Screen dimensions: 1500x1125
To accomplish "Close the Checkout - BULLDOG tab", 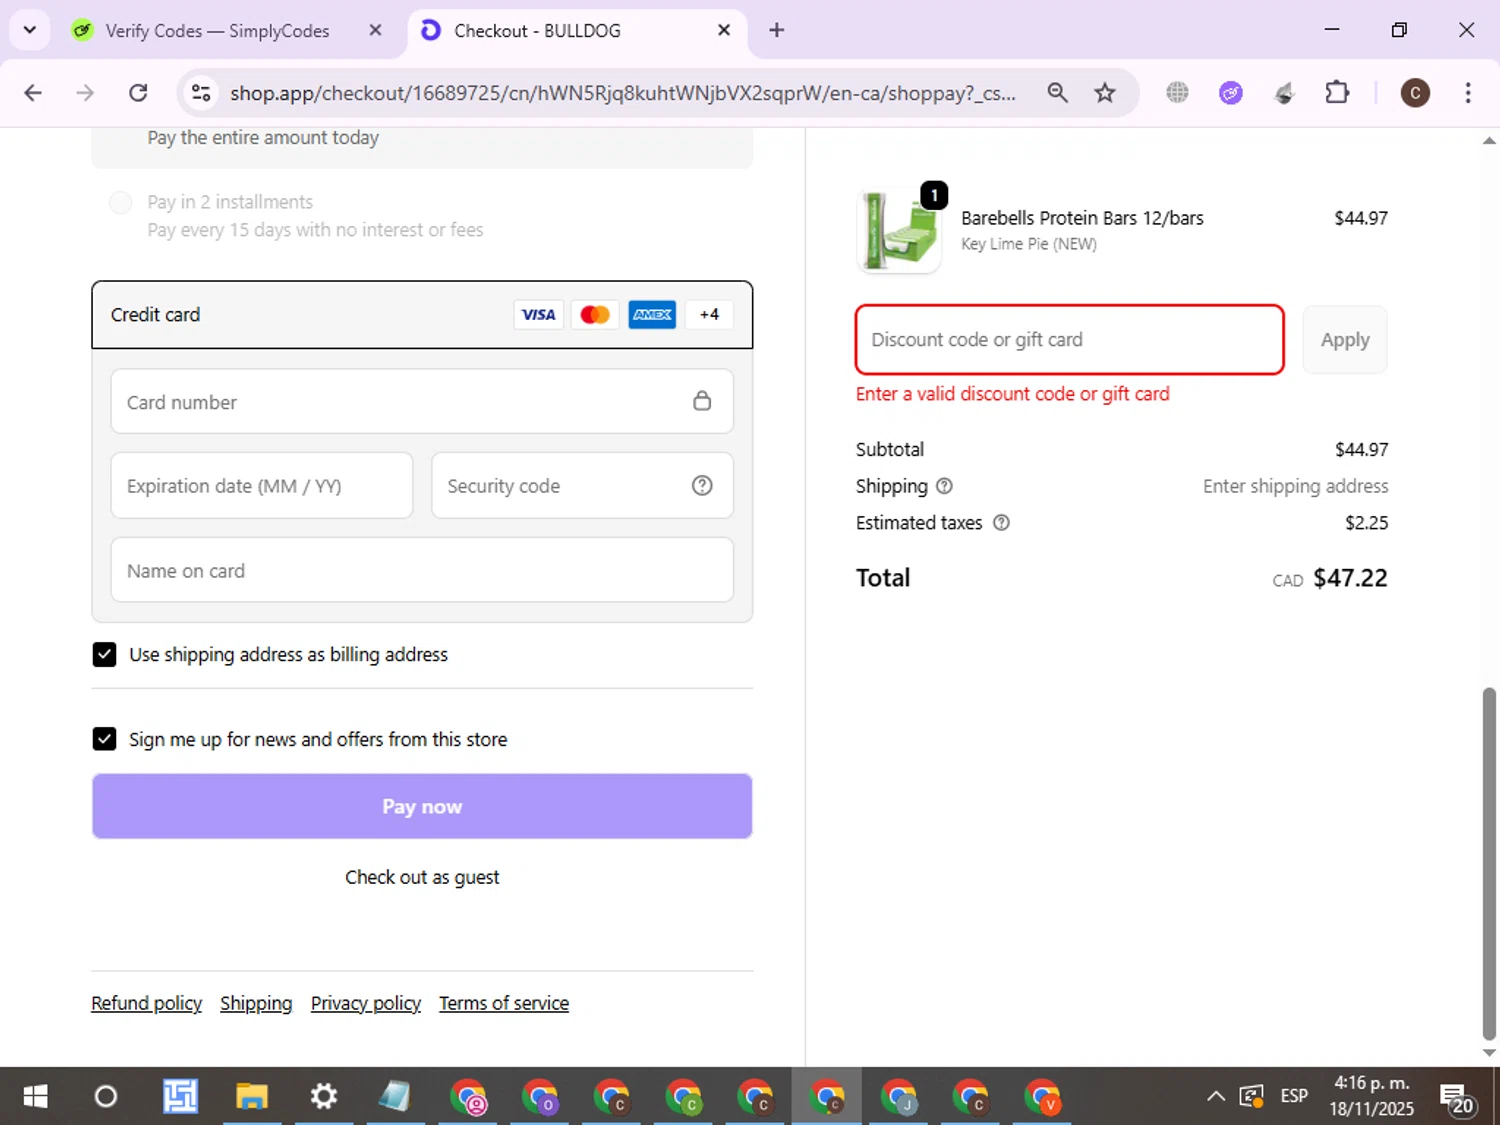I will 724,30.
